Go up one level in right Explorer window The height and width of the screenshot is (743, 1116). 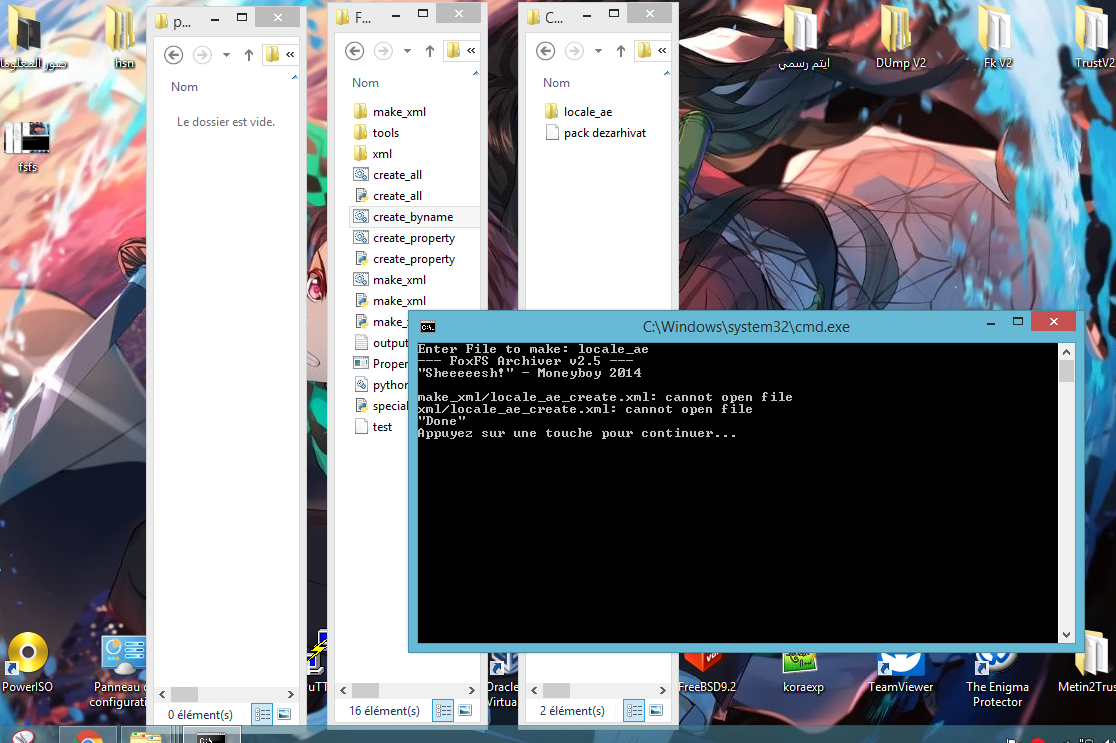621,51
